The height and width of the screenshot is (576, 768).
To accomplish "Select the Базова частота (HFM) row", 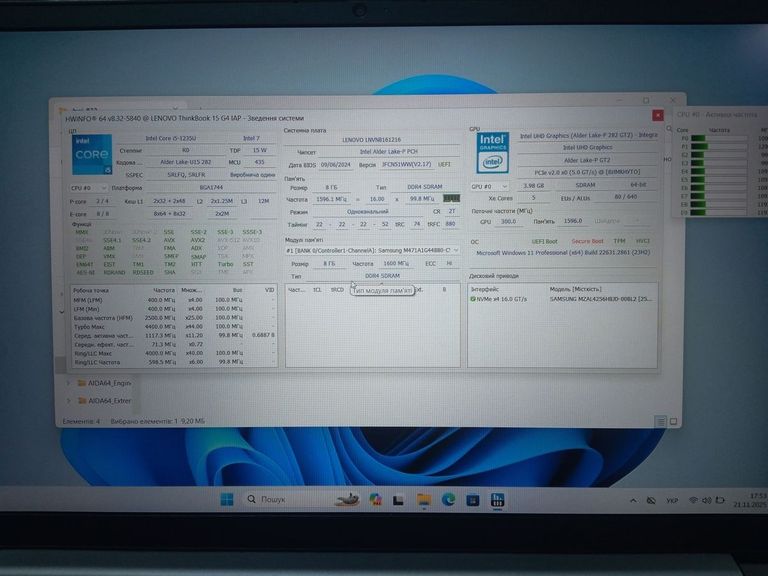I will pos(174,318).
